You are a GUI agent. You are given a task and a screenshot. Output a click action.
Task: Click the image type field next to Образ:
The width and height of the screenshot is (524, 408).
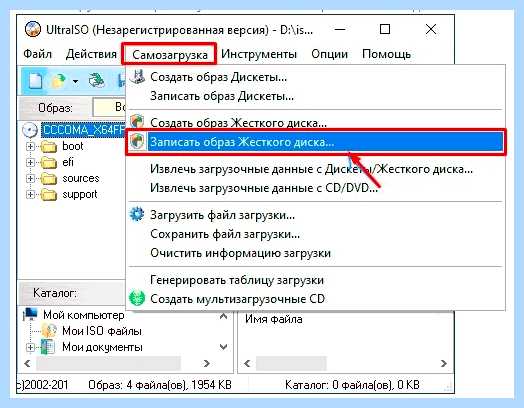pyautogui.click(x=109, y=107)
